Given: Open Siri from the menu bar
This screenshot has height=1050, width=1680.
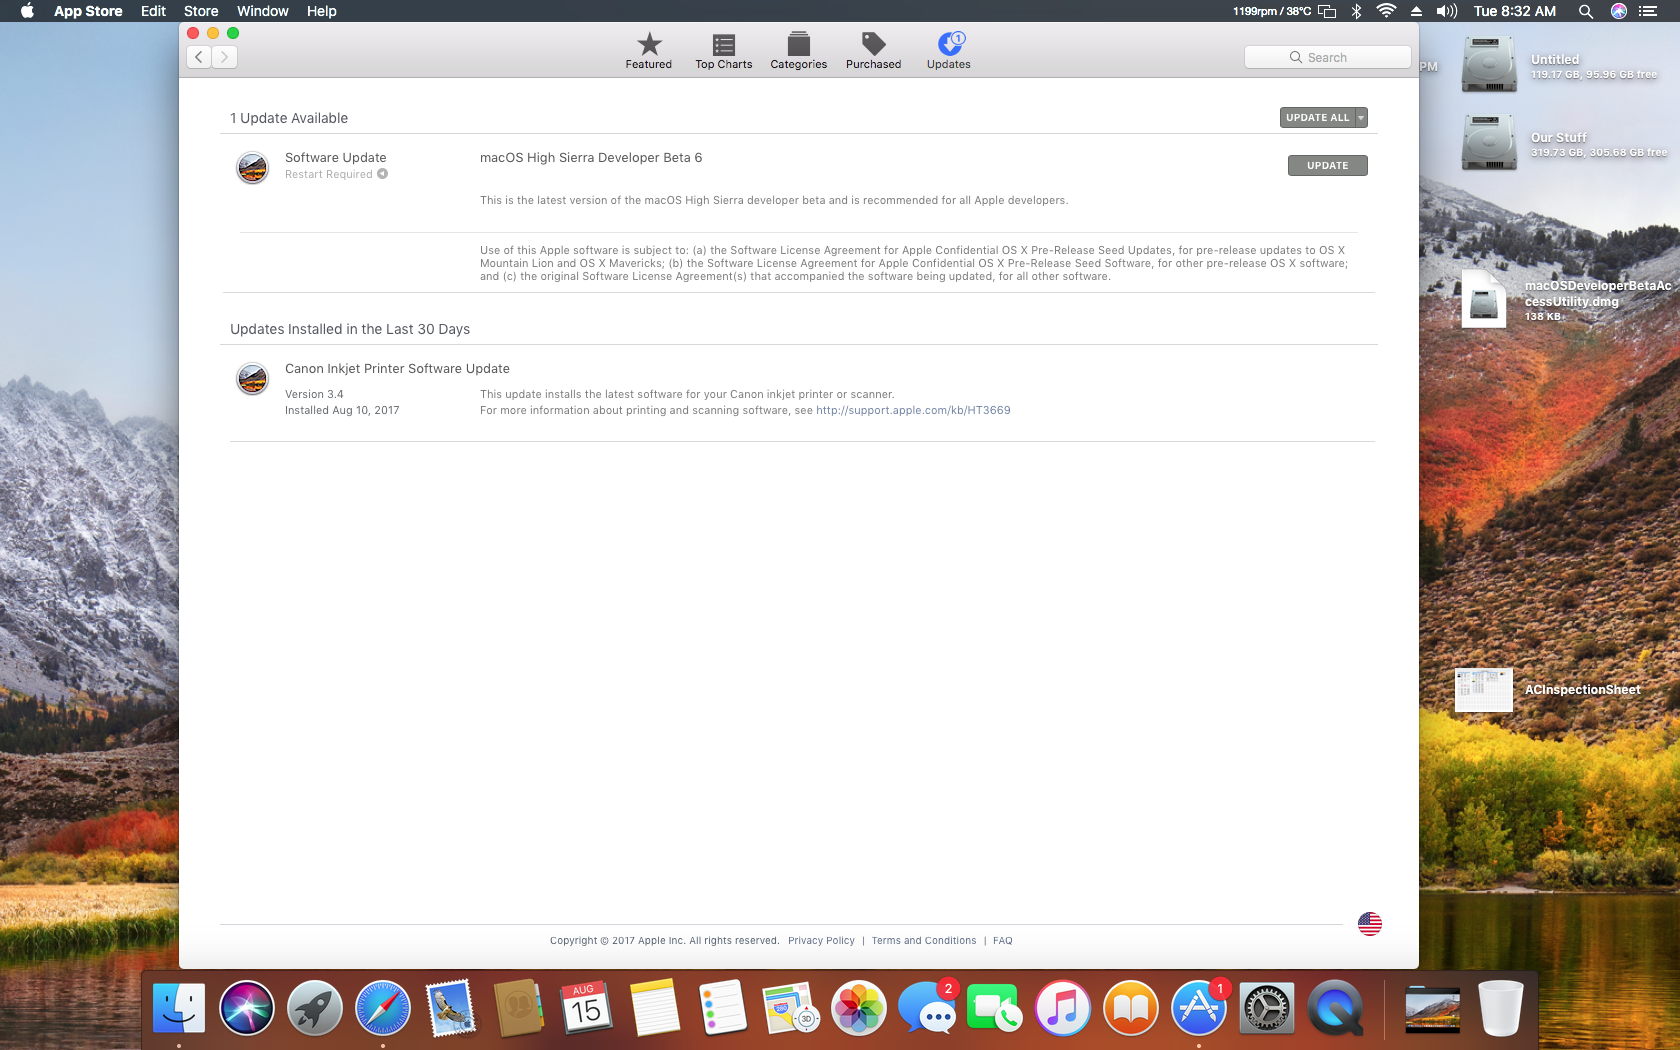Looking at the screenshot, I should [1618, 11].
